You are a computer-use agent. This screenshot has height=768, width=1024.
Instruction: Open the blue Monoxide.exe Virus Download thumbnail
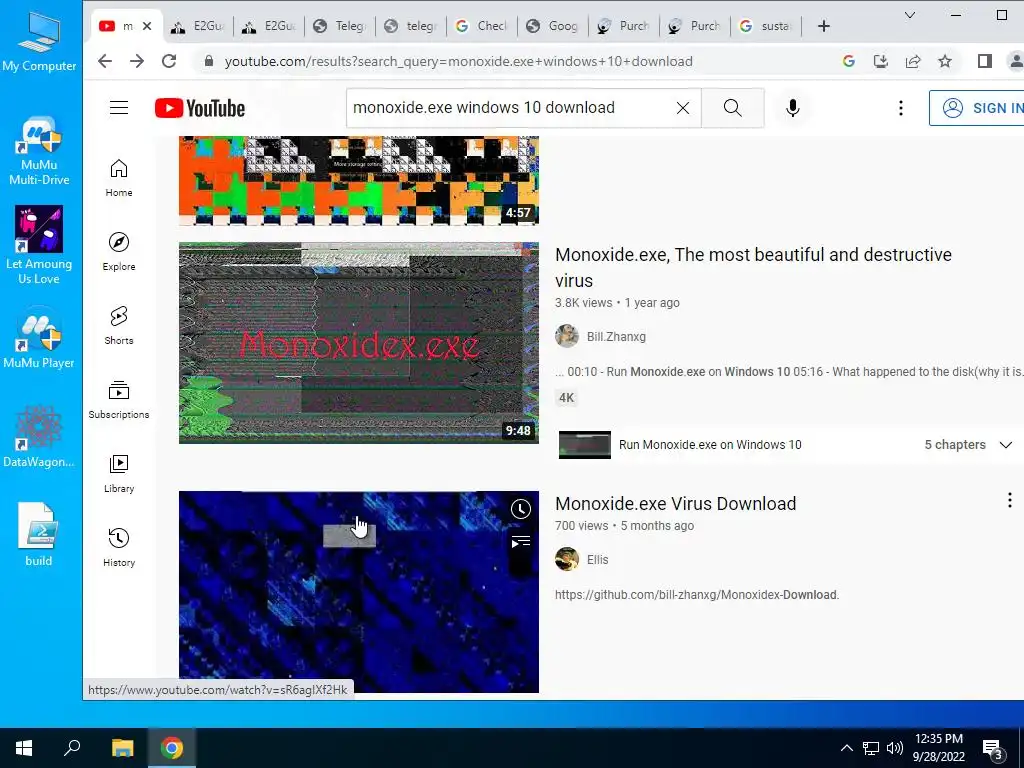coord(359,592)
